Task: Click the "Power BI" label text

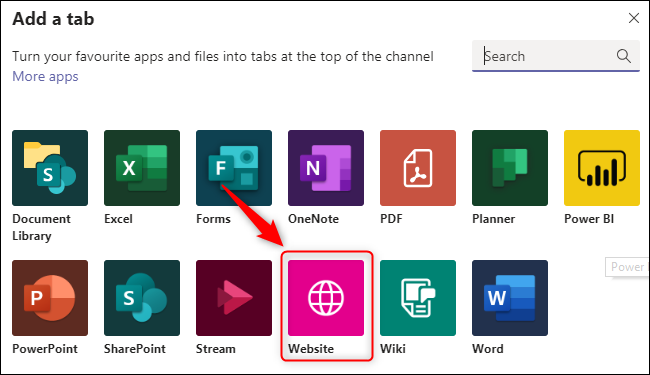Action: pos(589,219)
